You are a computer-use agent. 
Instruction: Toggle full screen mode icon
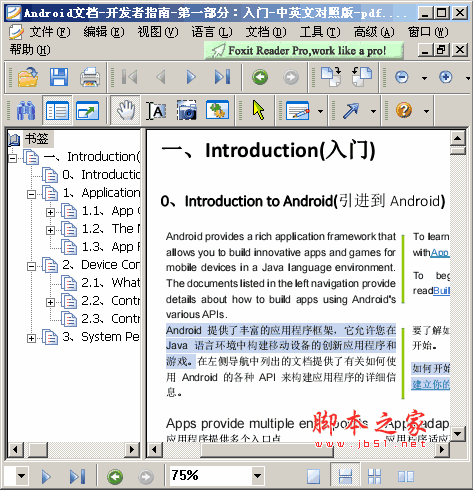87,110
